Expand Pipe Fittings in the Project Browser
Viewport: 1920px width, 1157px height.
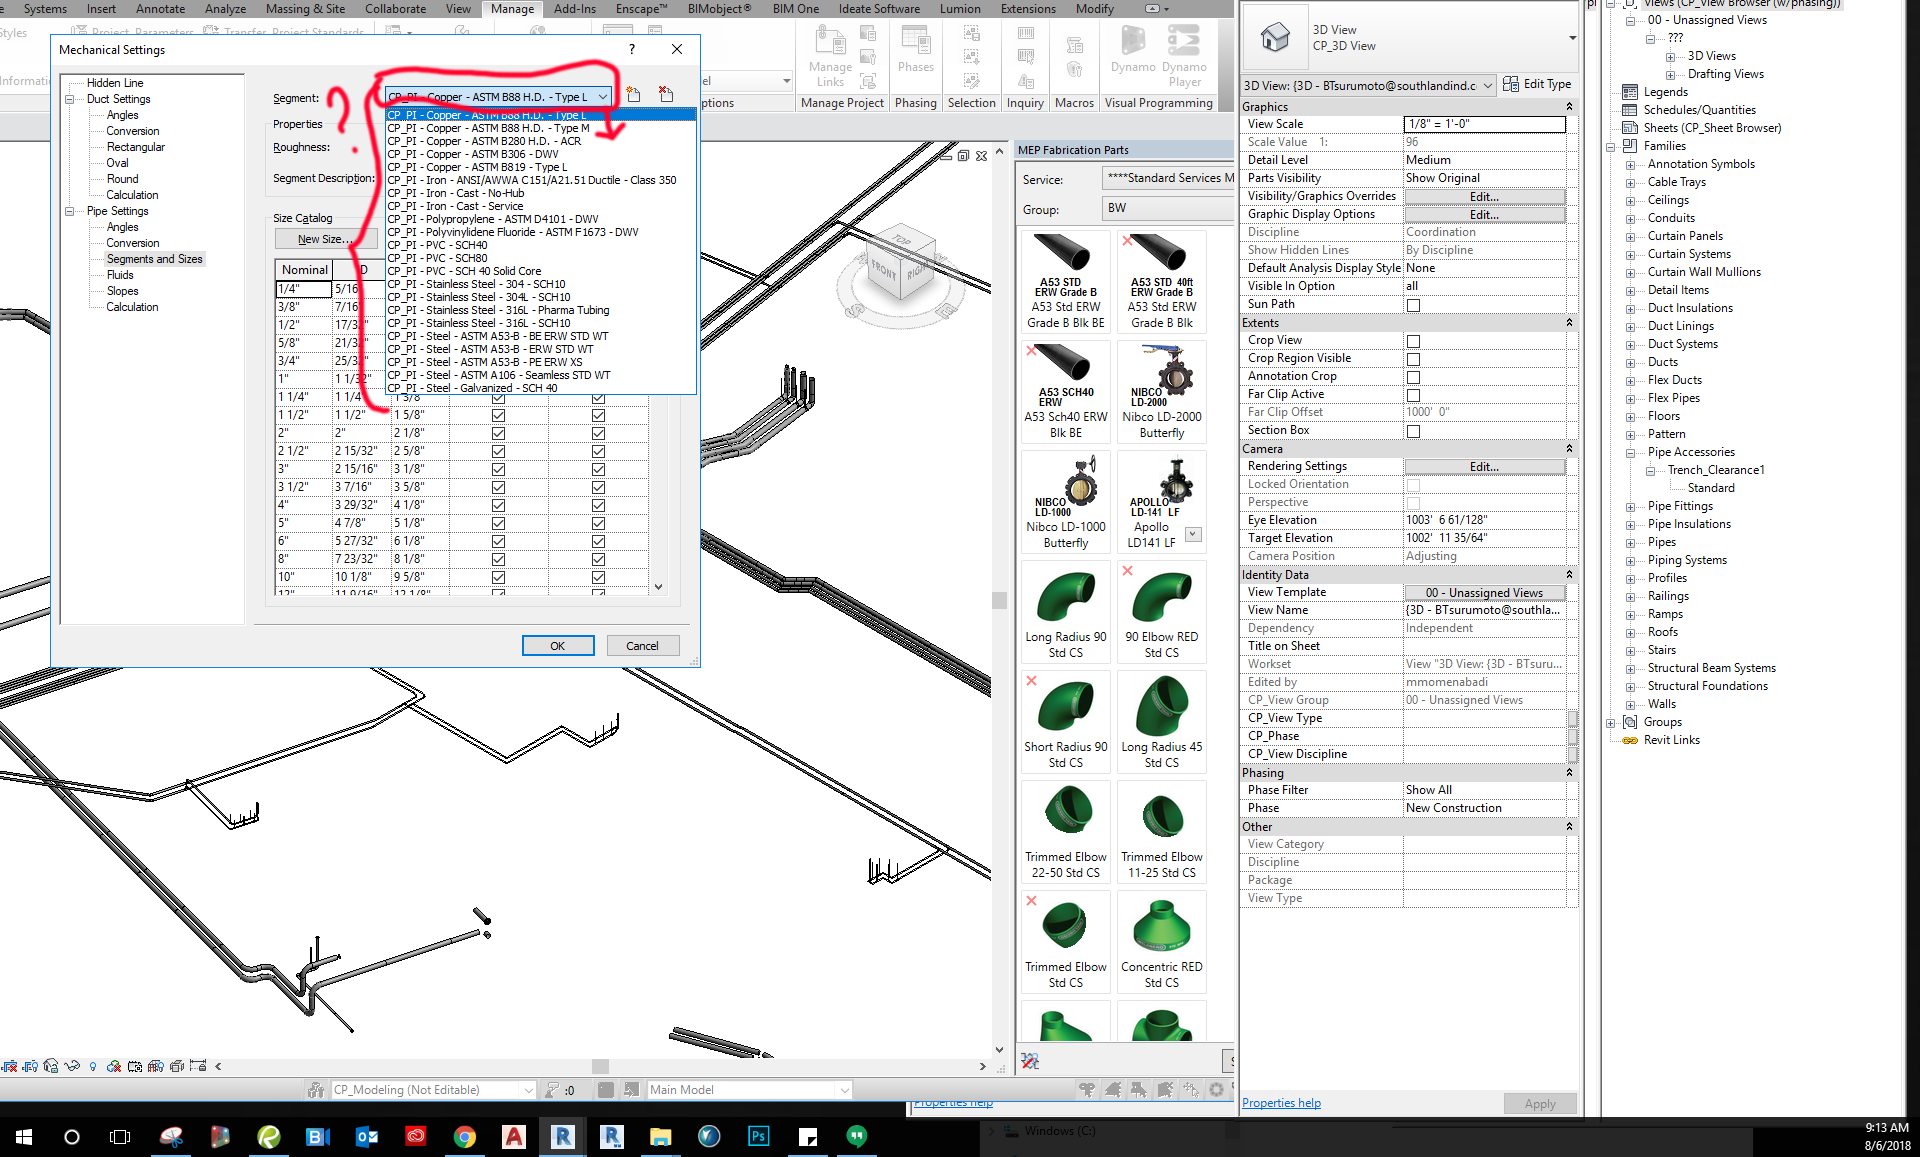(1632, 506)
